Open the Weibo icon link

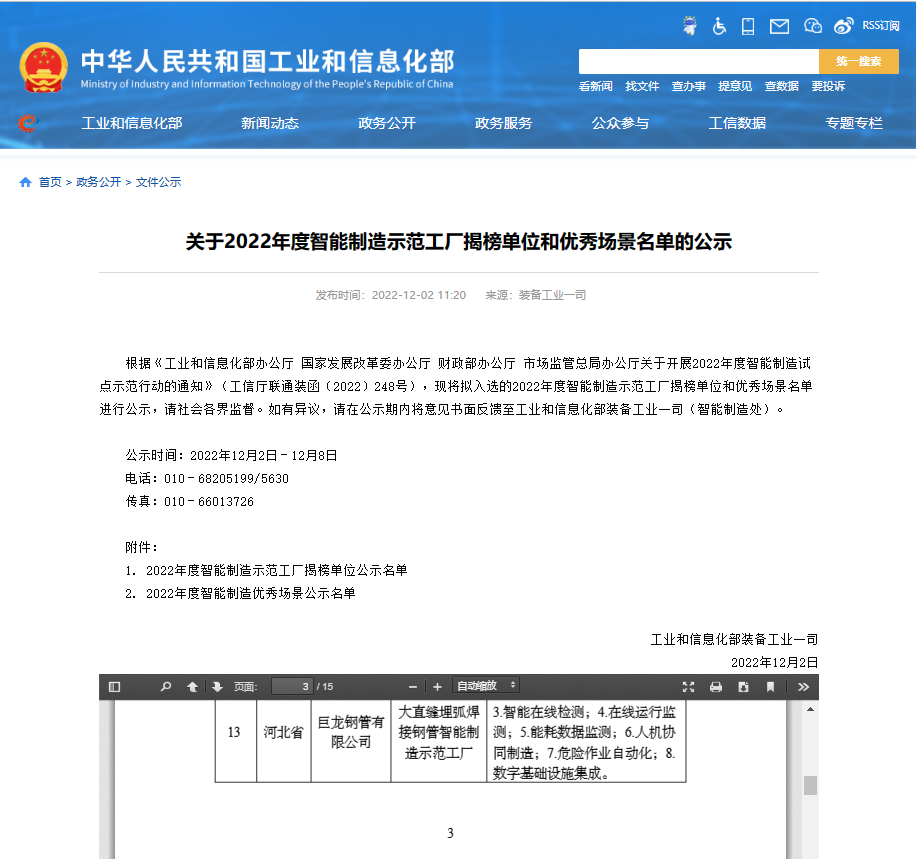point(844,26)
